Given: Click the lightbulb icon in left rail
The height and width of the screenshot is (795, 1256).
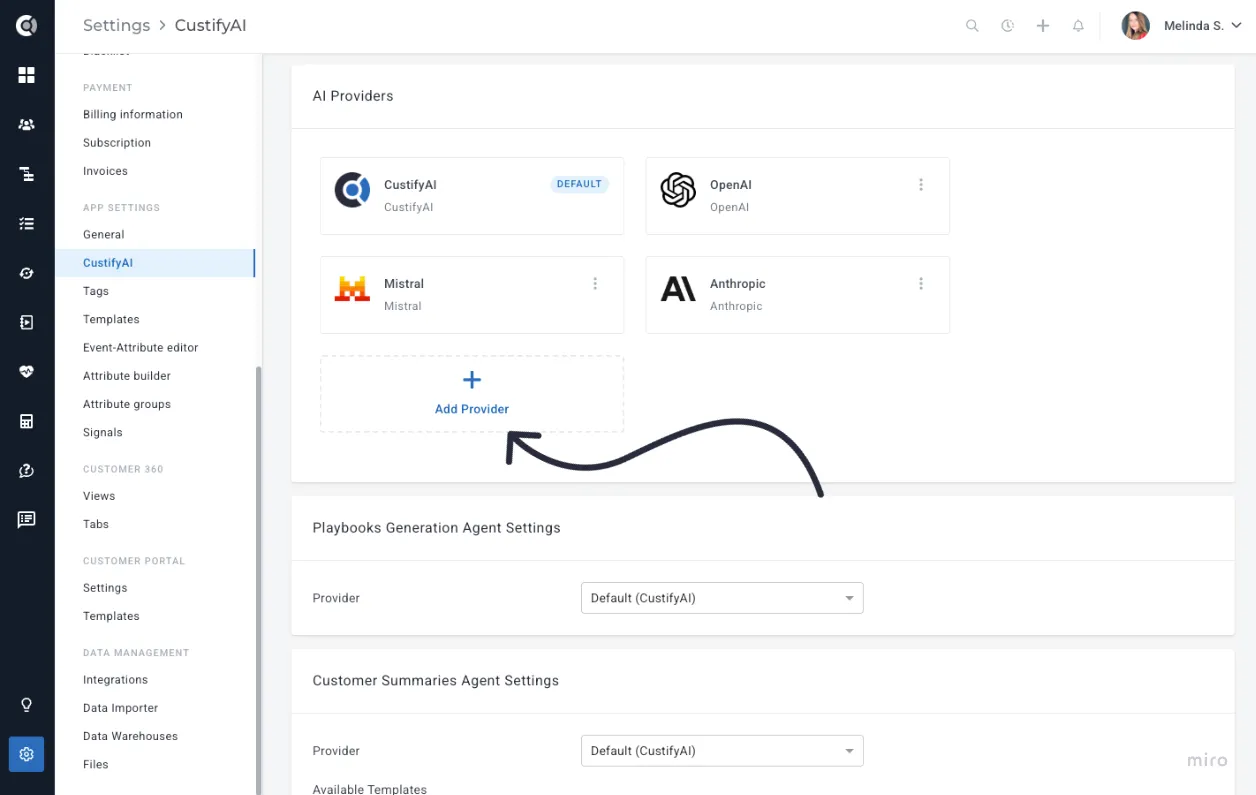Looking at the screenshot, I should coord(27,705).
